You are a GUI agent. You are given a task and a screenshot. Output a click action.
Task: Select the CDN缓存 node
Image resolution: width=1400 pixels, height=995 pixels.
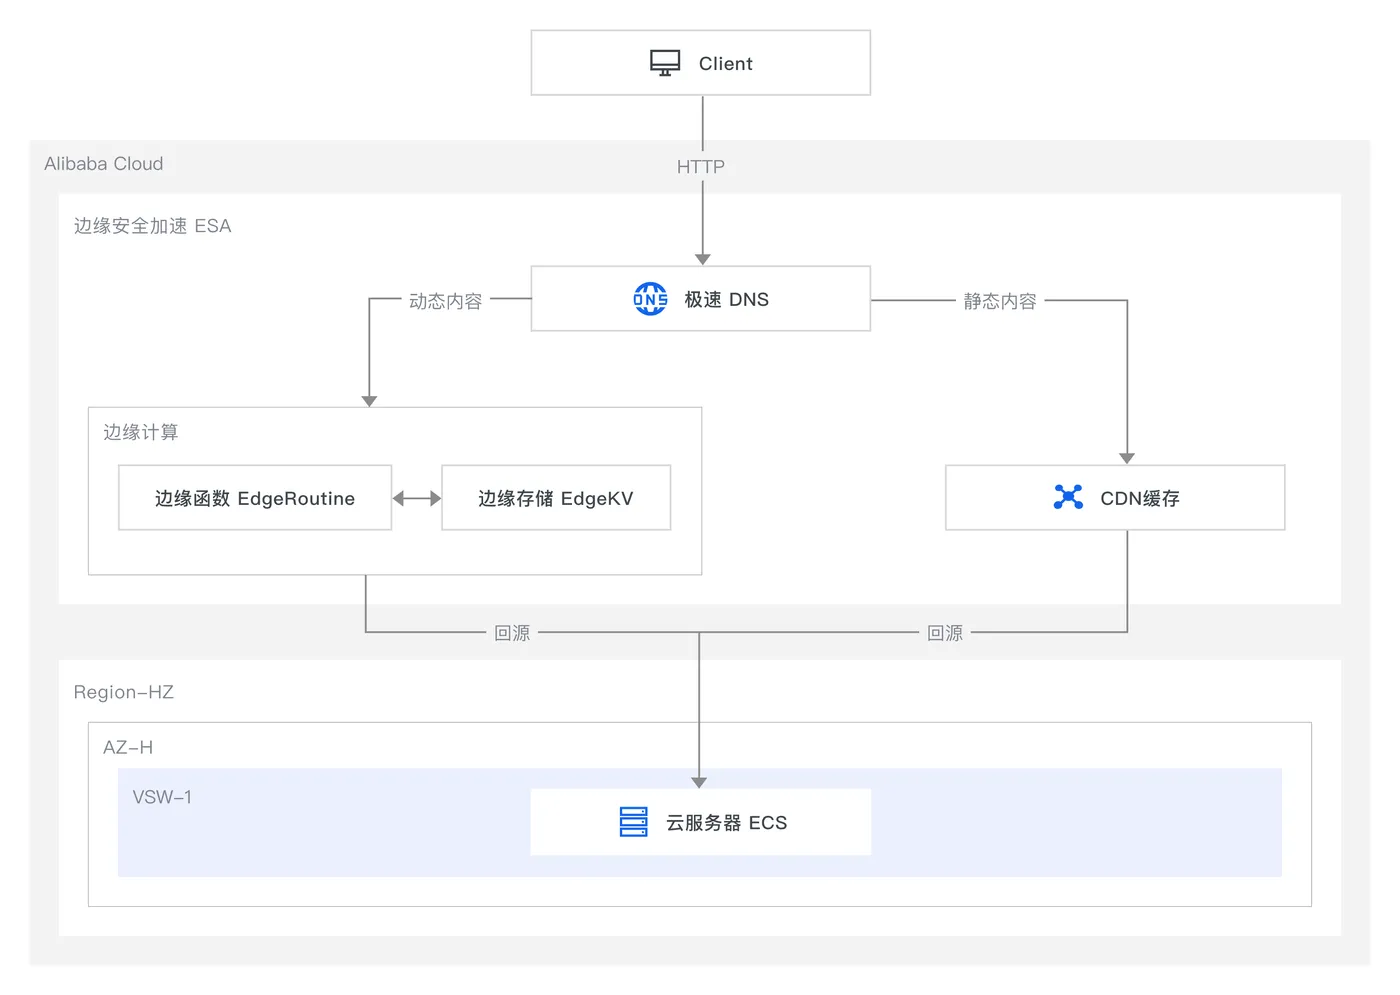(1115, 498)
